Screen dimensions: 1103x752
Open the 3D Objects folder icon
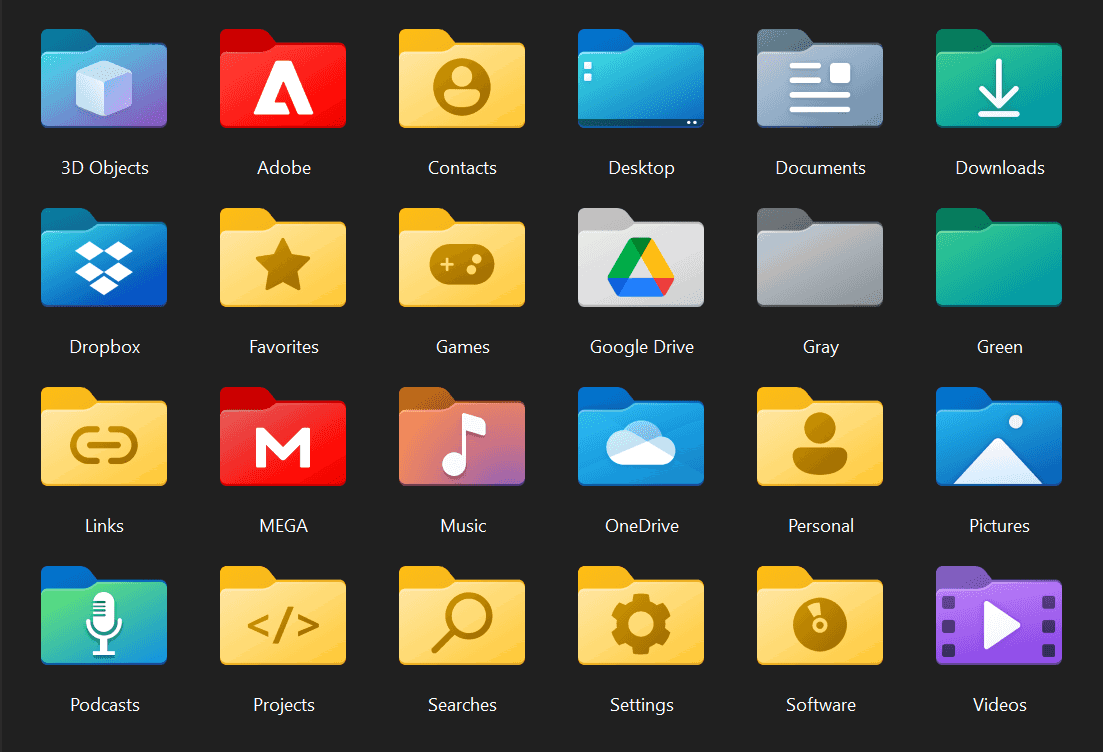coord(104,80)
